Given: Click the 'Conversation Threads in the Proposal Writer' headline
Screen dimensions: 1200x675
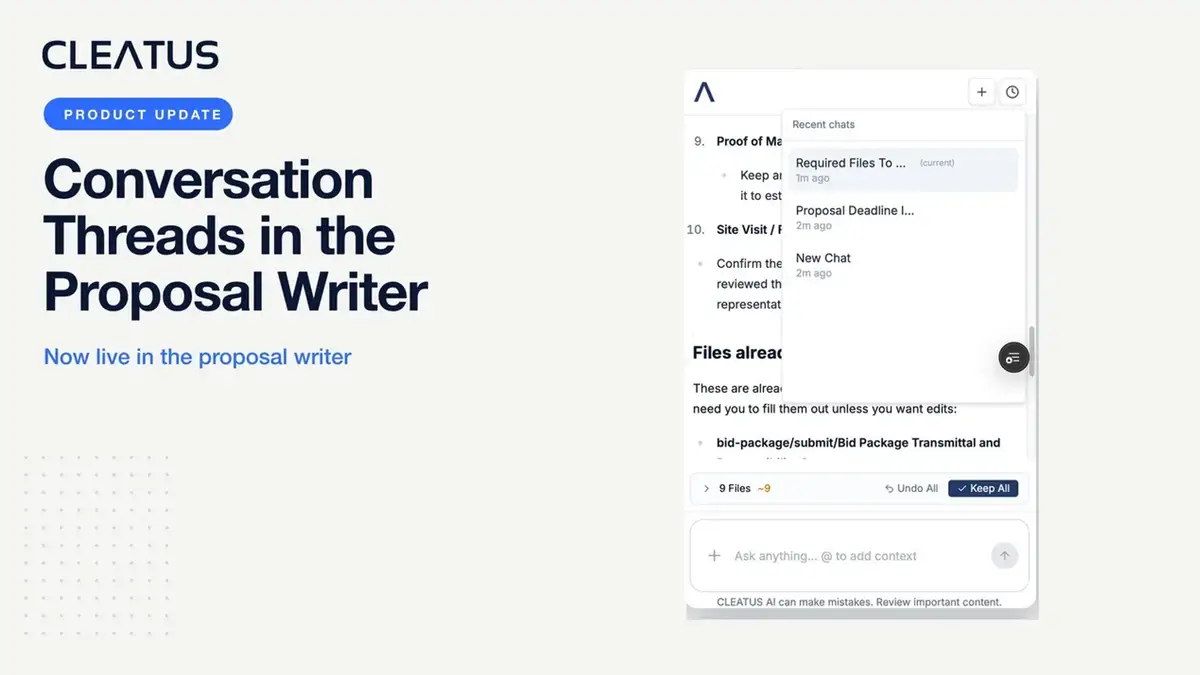Looking at the screenshot, I should tap(236, 237).
